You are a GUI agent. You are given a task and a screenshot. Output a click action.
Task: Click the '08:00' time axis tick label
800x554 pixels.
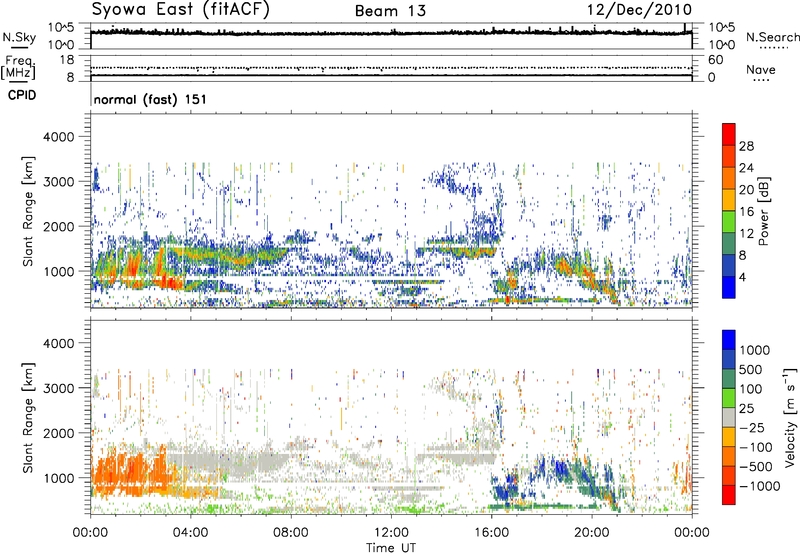(x=291, y=533)
